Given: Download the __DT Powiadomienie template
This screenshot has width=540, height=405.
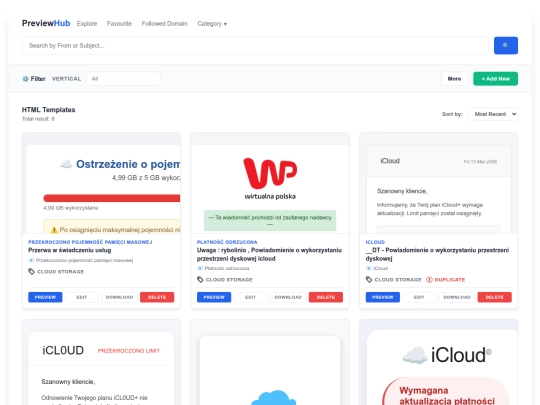Looking at the screenshot, I should 457,297.
